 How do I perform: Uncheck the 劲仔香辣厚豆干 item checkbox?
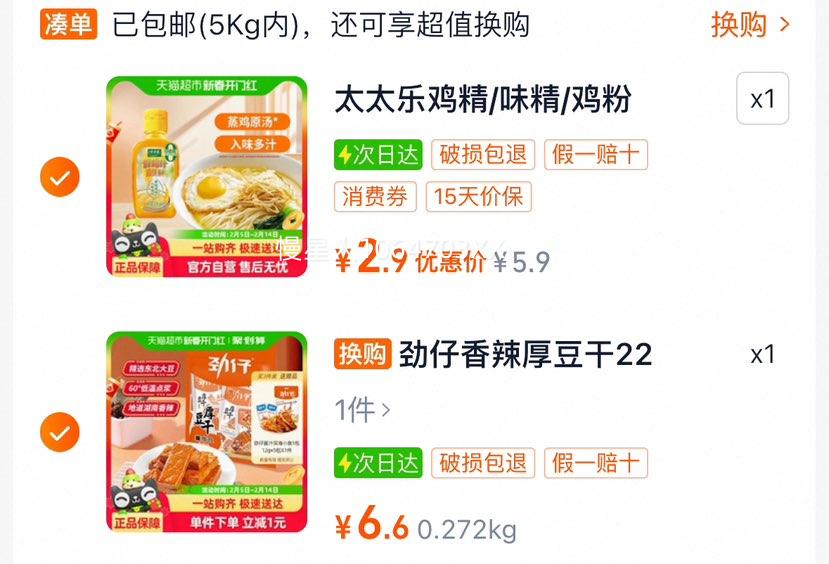[x=60, y=432]
